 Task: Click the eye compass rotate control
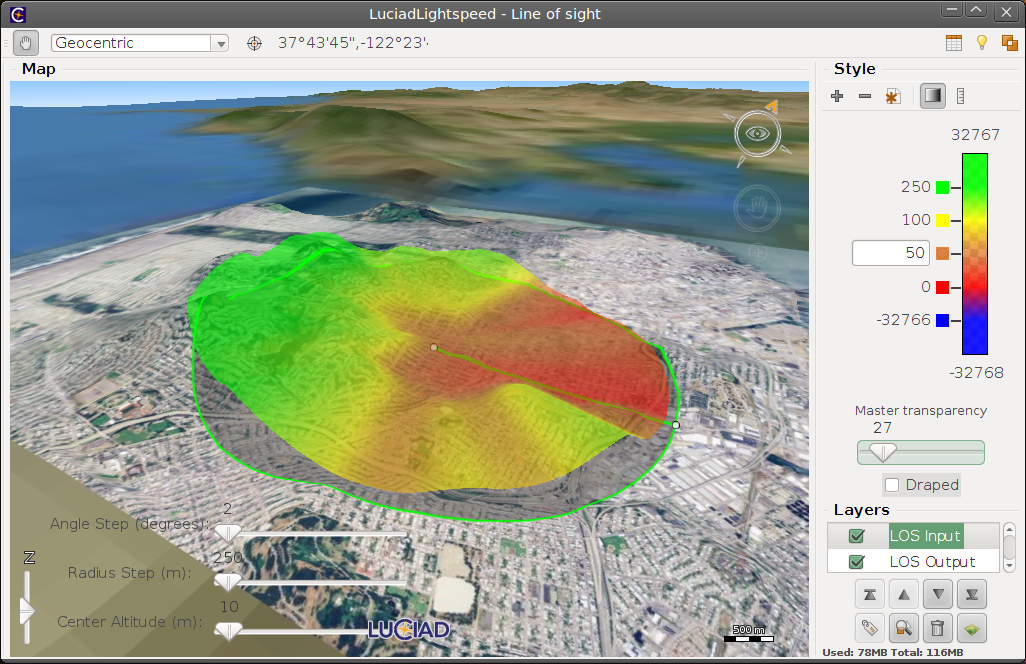tap(758, 134)
